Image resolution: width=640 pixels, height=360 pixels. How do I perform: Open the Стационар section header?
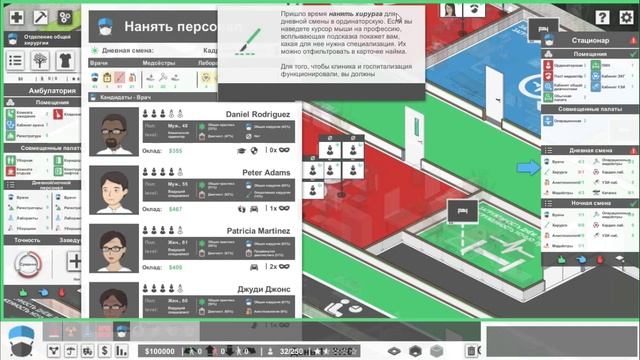coord(590,40)
